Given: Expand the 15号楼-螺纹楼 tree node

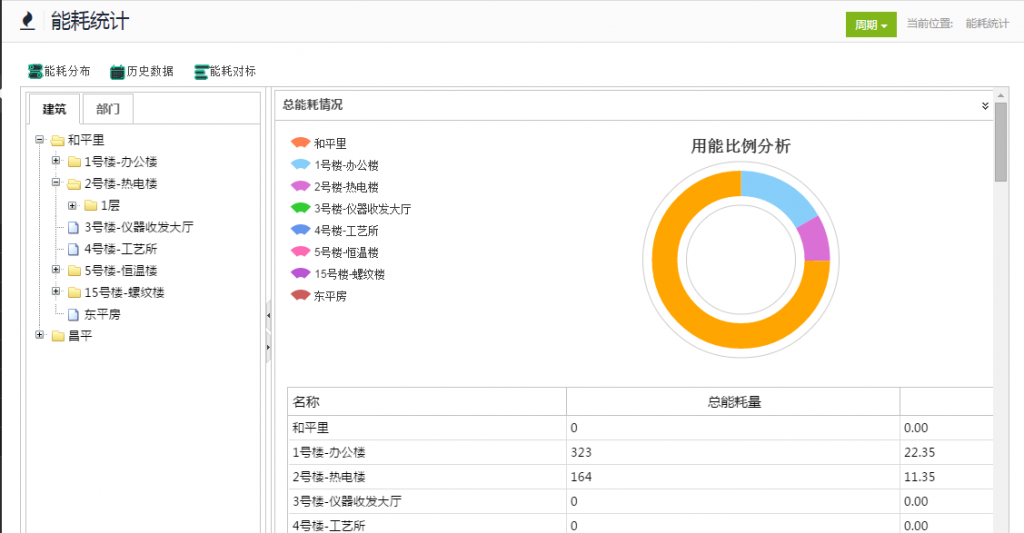Looking at the screenshot, I should 56,291.
